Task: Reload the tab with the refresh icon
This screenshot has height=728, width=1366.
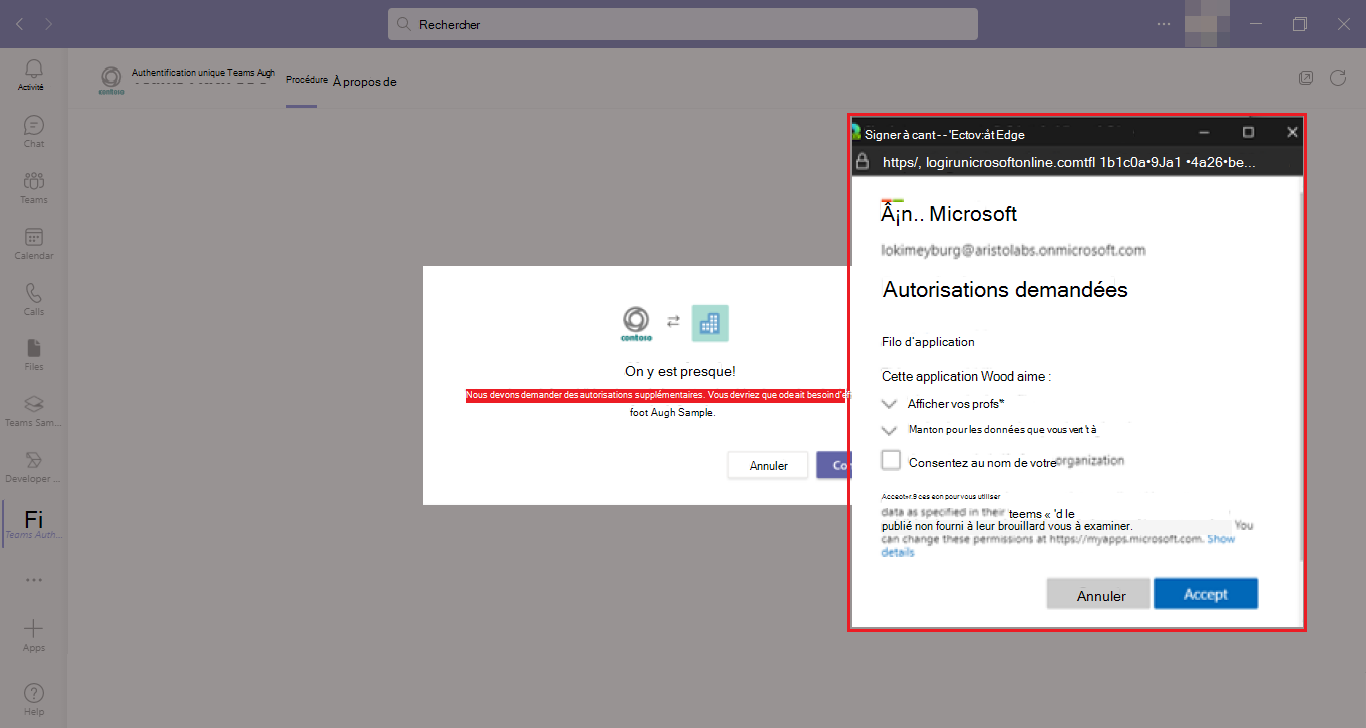Action: (x=1338, y=78)
